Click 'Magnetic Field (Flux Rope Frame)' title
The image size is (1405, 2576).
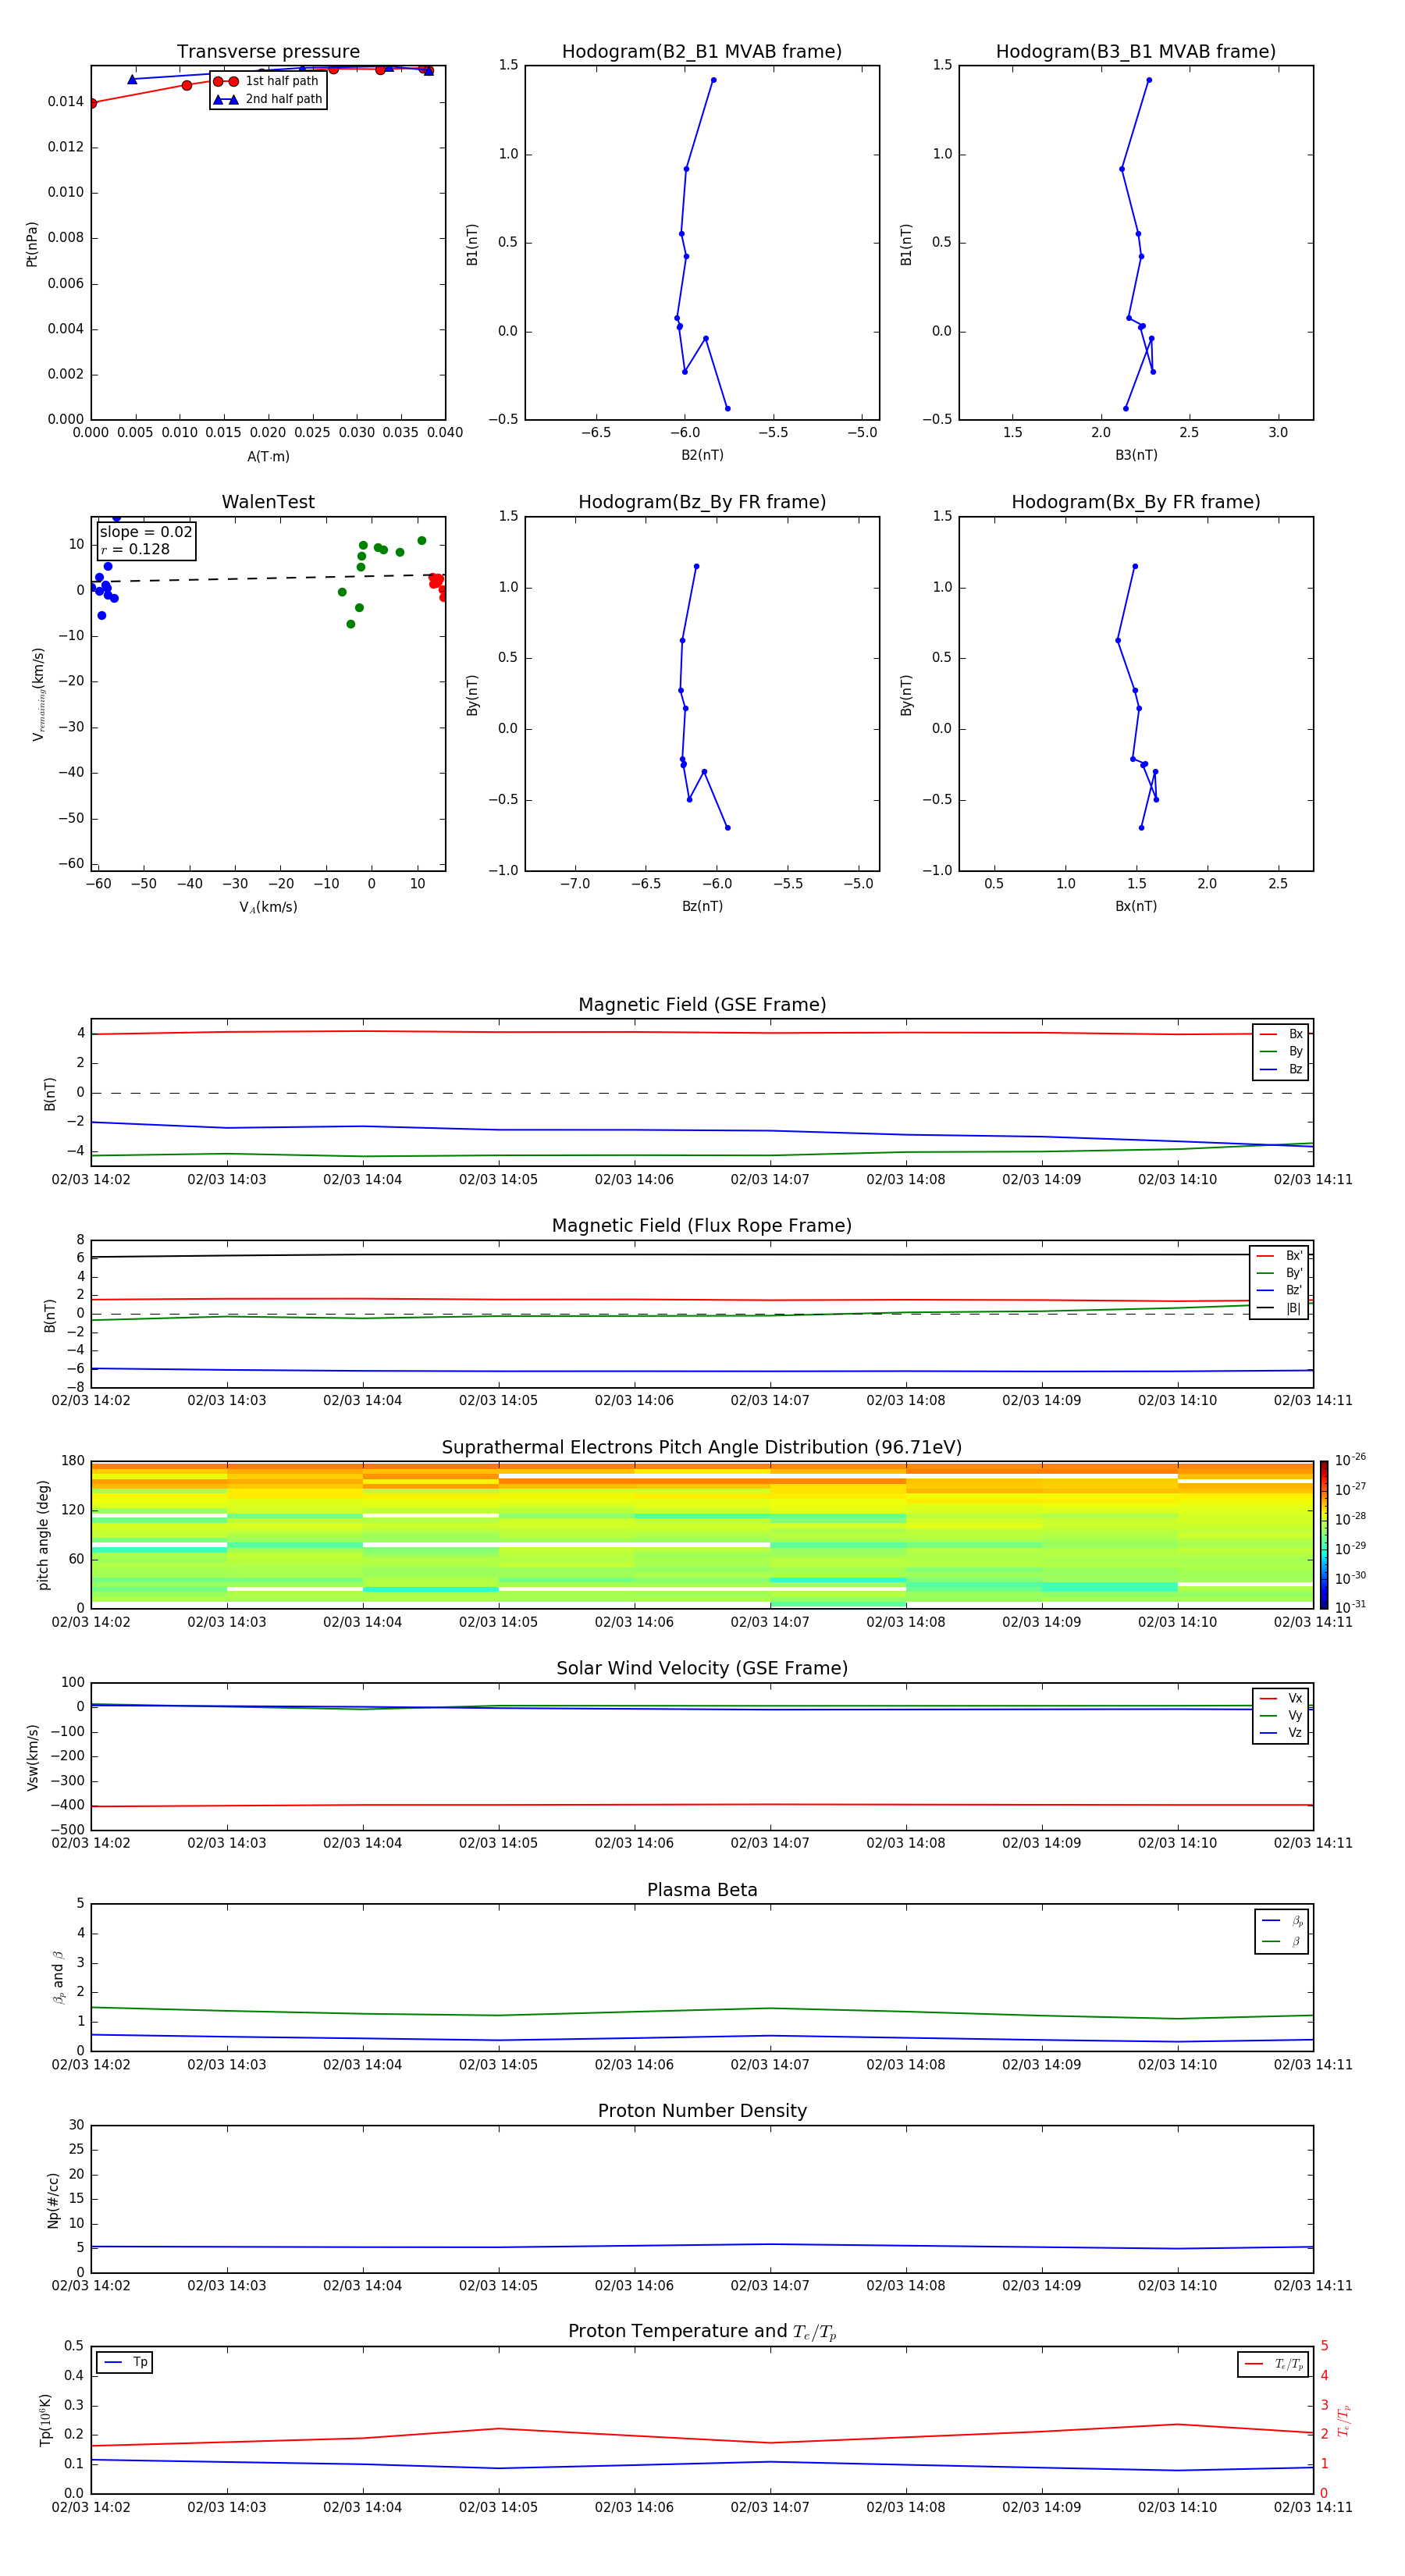[x=702, y=1226]
